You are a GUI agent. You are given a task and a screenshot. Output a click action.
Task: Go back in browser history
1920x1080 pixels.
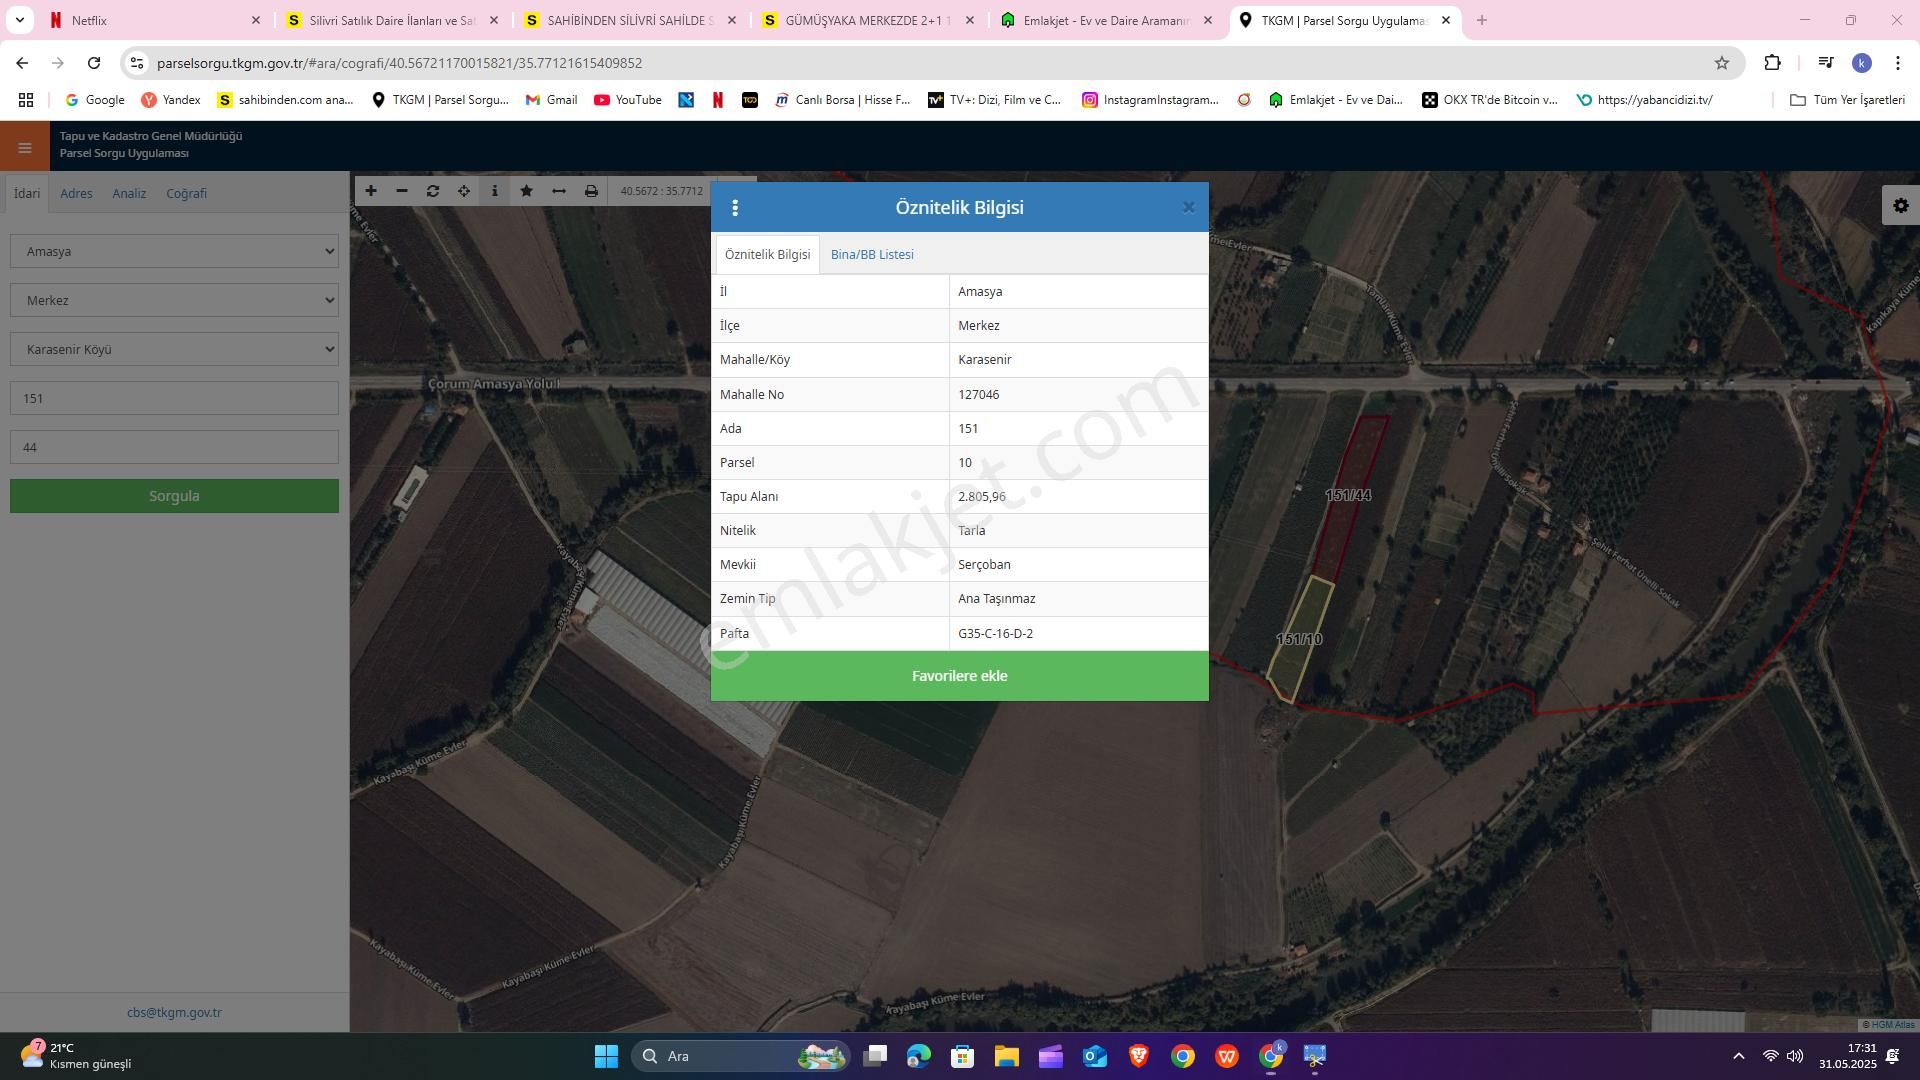point(22,63)
